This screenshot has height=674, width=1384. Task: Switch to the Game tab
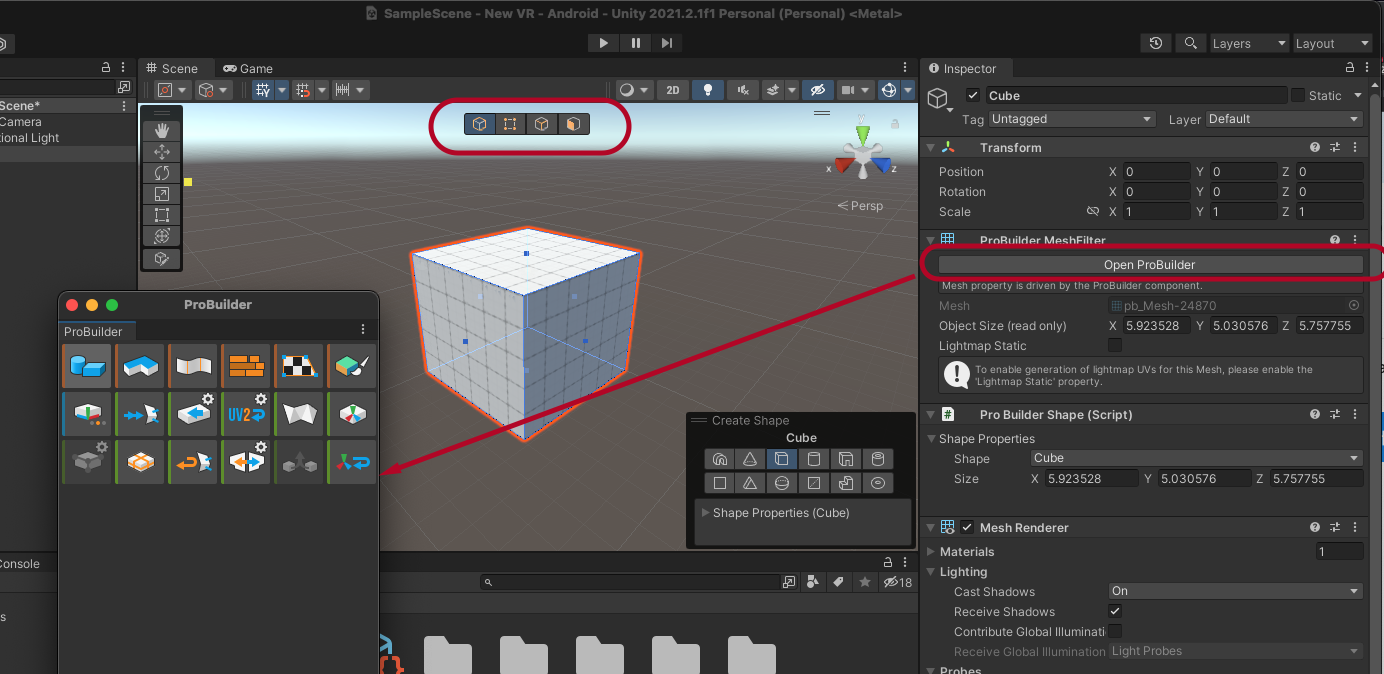247,68
